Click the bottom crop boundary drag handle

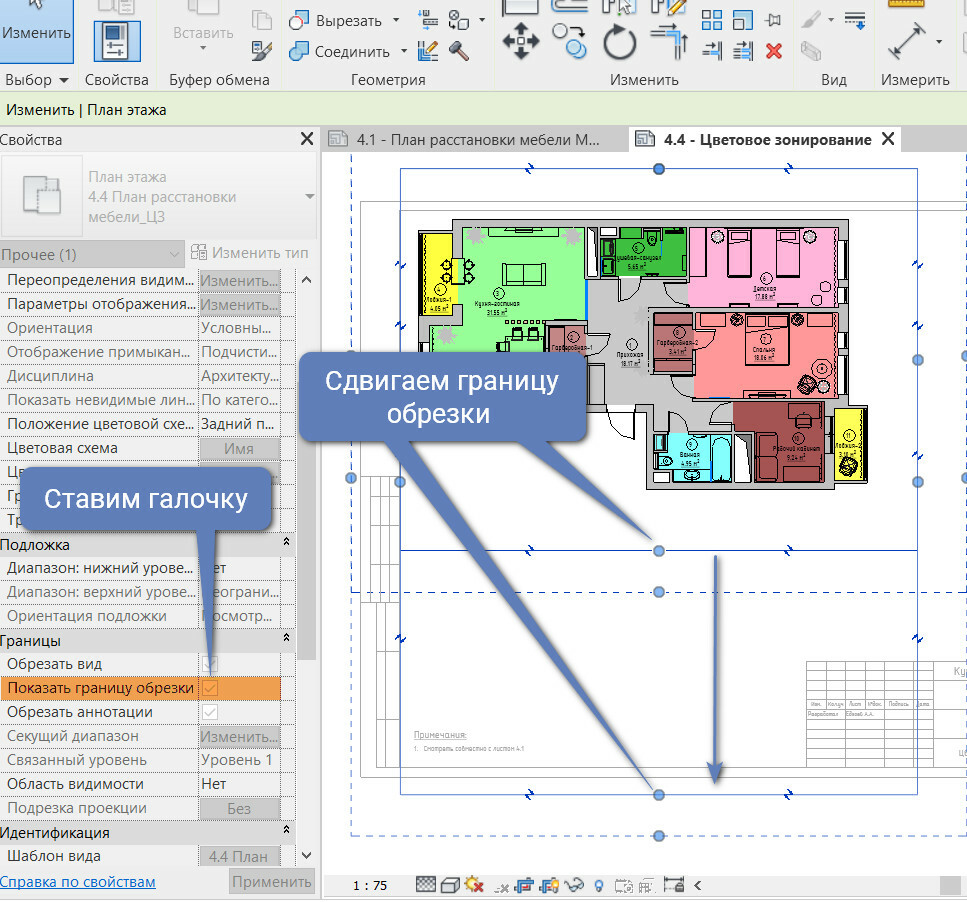click(658, 794)
